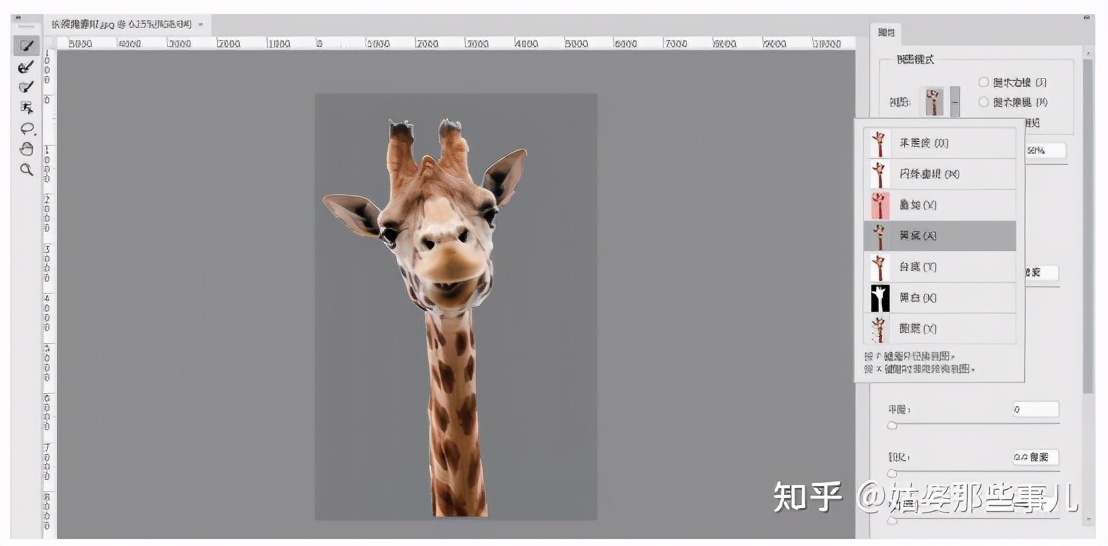Click the view mode giraffe thumbnail preview
The height and width of the screenshot is (546, 1108).
934,102
